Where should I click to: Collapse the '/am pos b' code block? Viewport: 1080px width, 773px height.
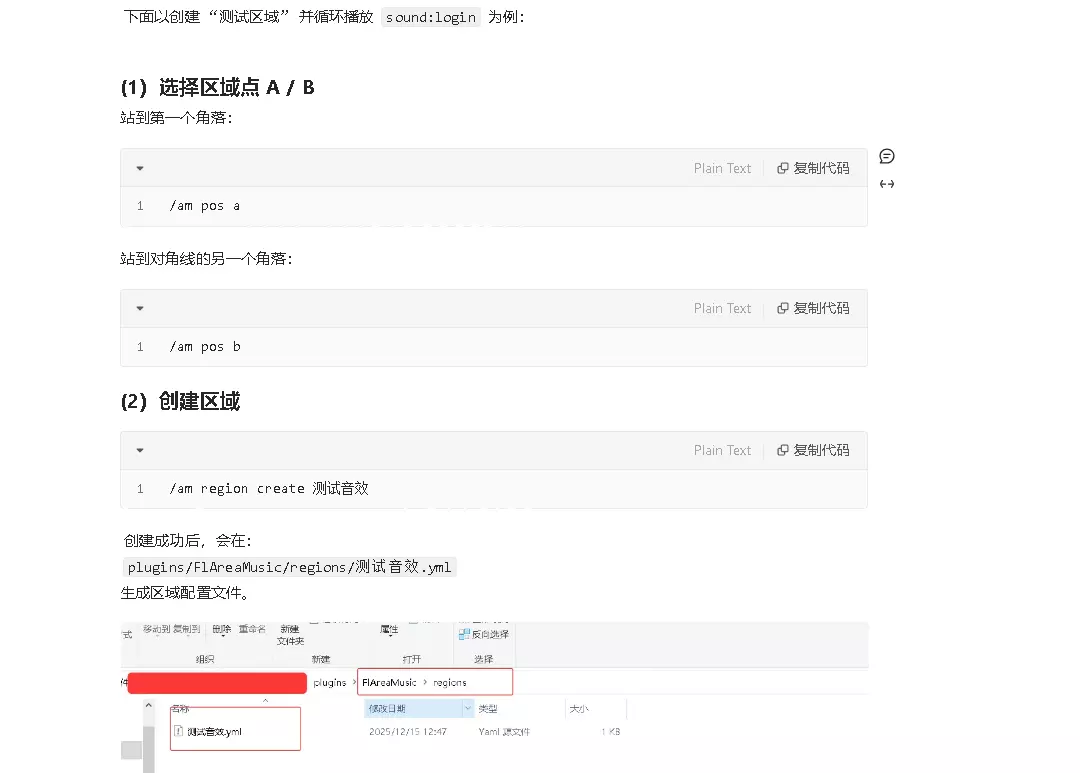[140, 309]
